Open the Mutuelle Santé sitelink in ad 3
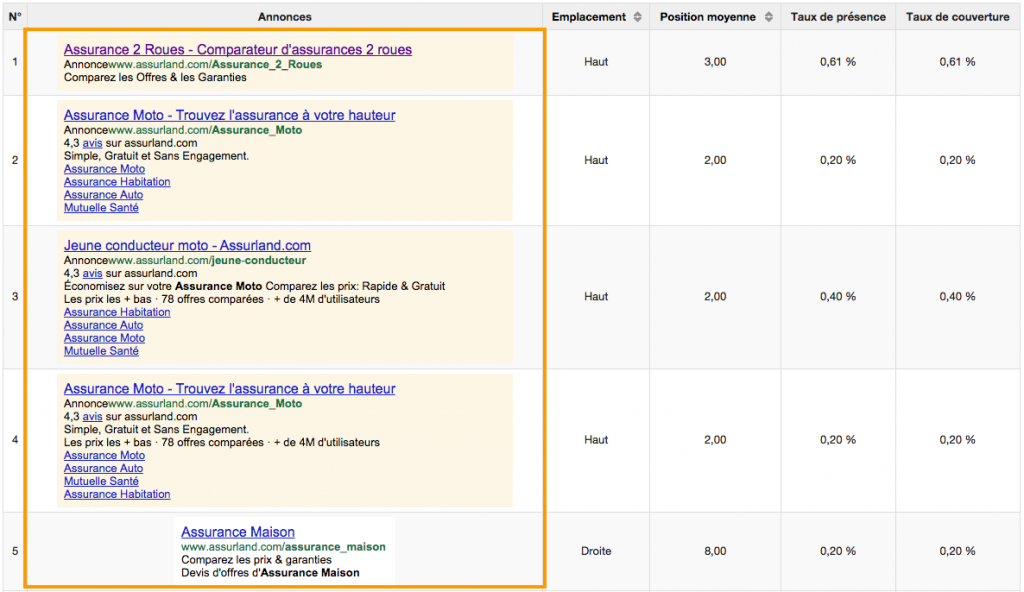The width and height of the screenshot is (1024, 592). (101, 352)
